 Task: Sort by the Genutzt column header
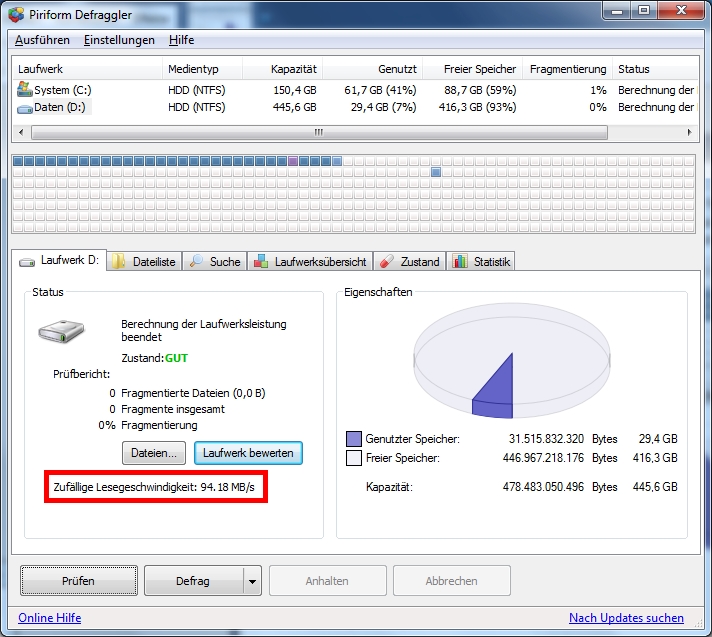[373, 69]
